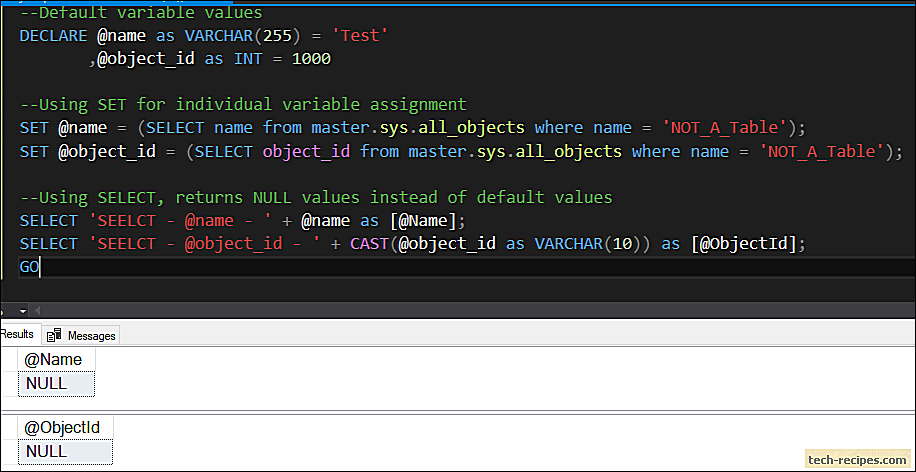Click the horizontal scrollbar left arrow

point(39,311)
